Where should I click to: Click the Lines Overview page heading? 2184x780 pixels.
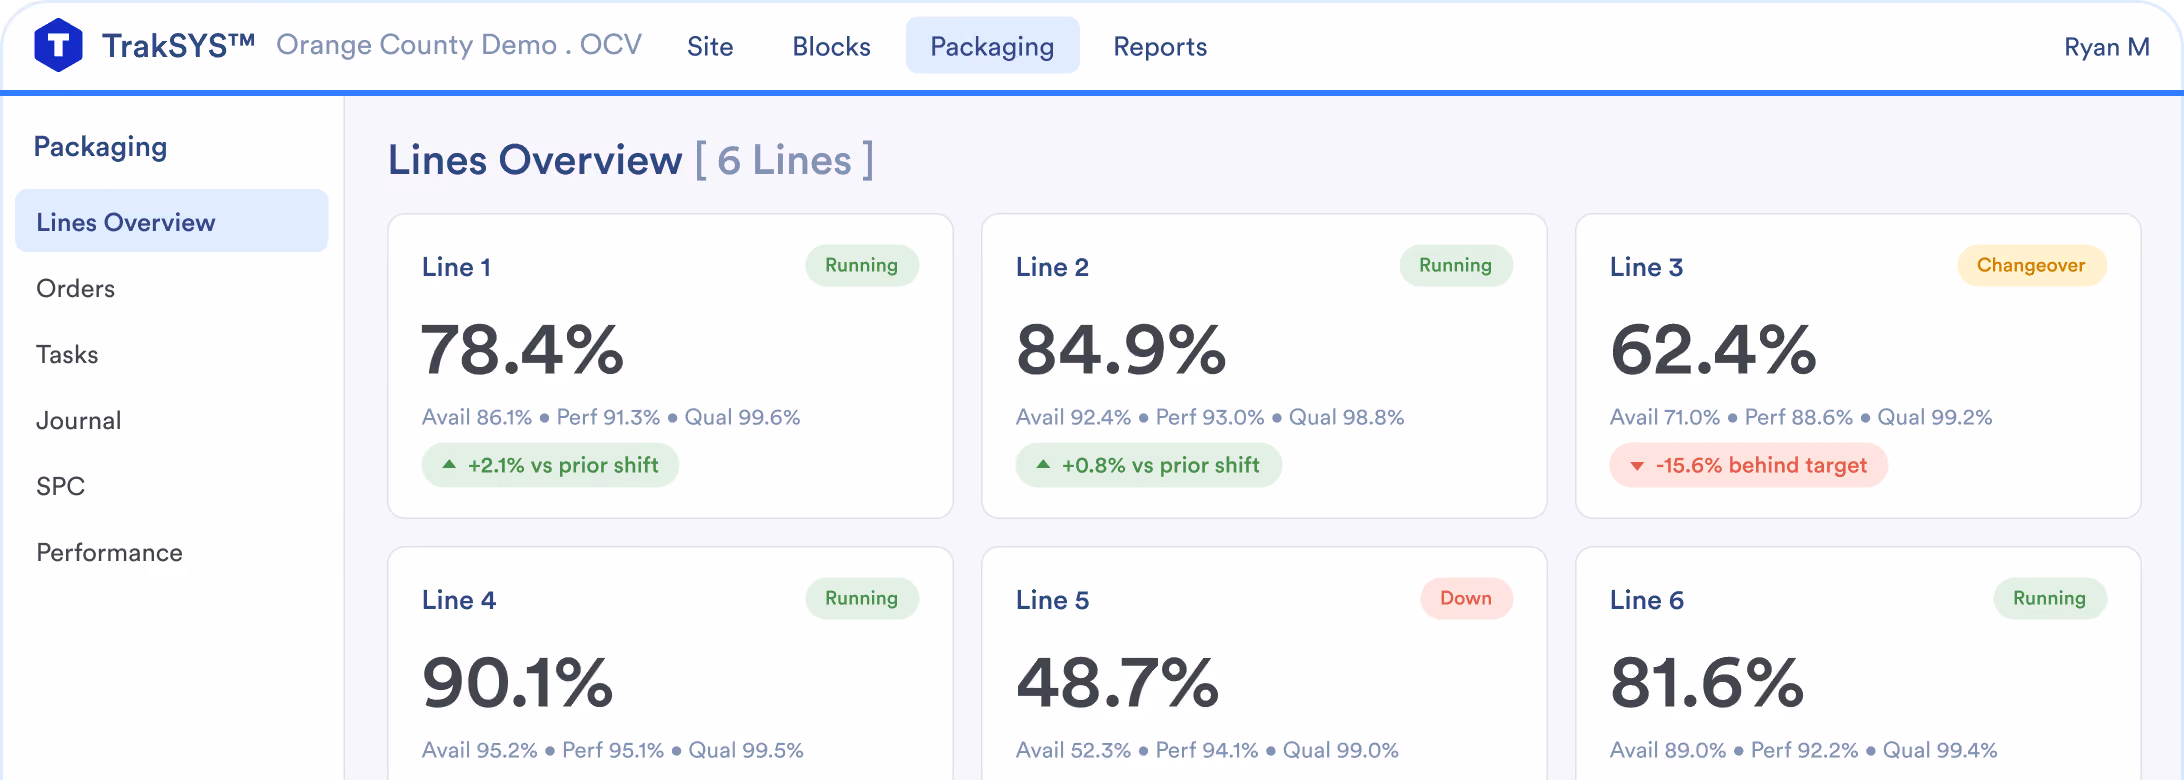[x=535, y=160]
